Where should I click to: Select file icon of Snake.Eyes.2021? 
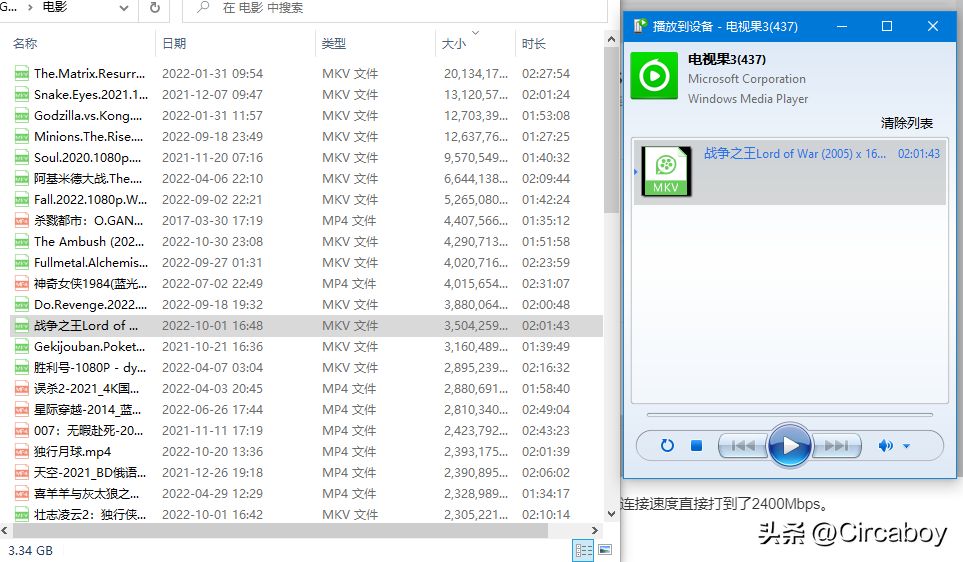click(x=21, y=95)
